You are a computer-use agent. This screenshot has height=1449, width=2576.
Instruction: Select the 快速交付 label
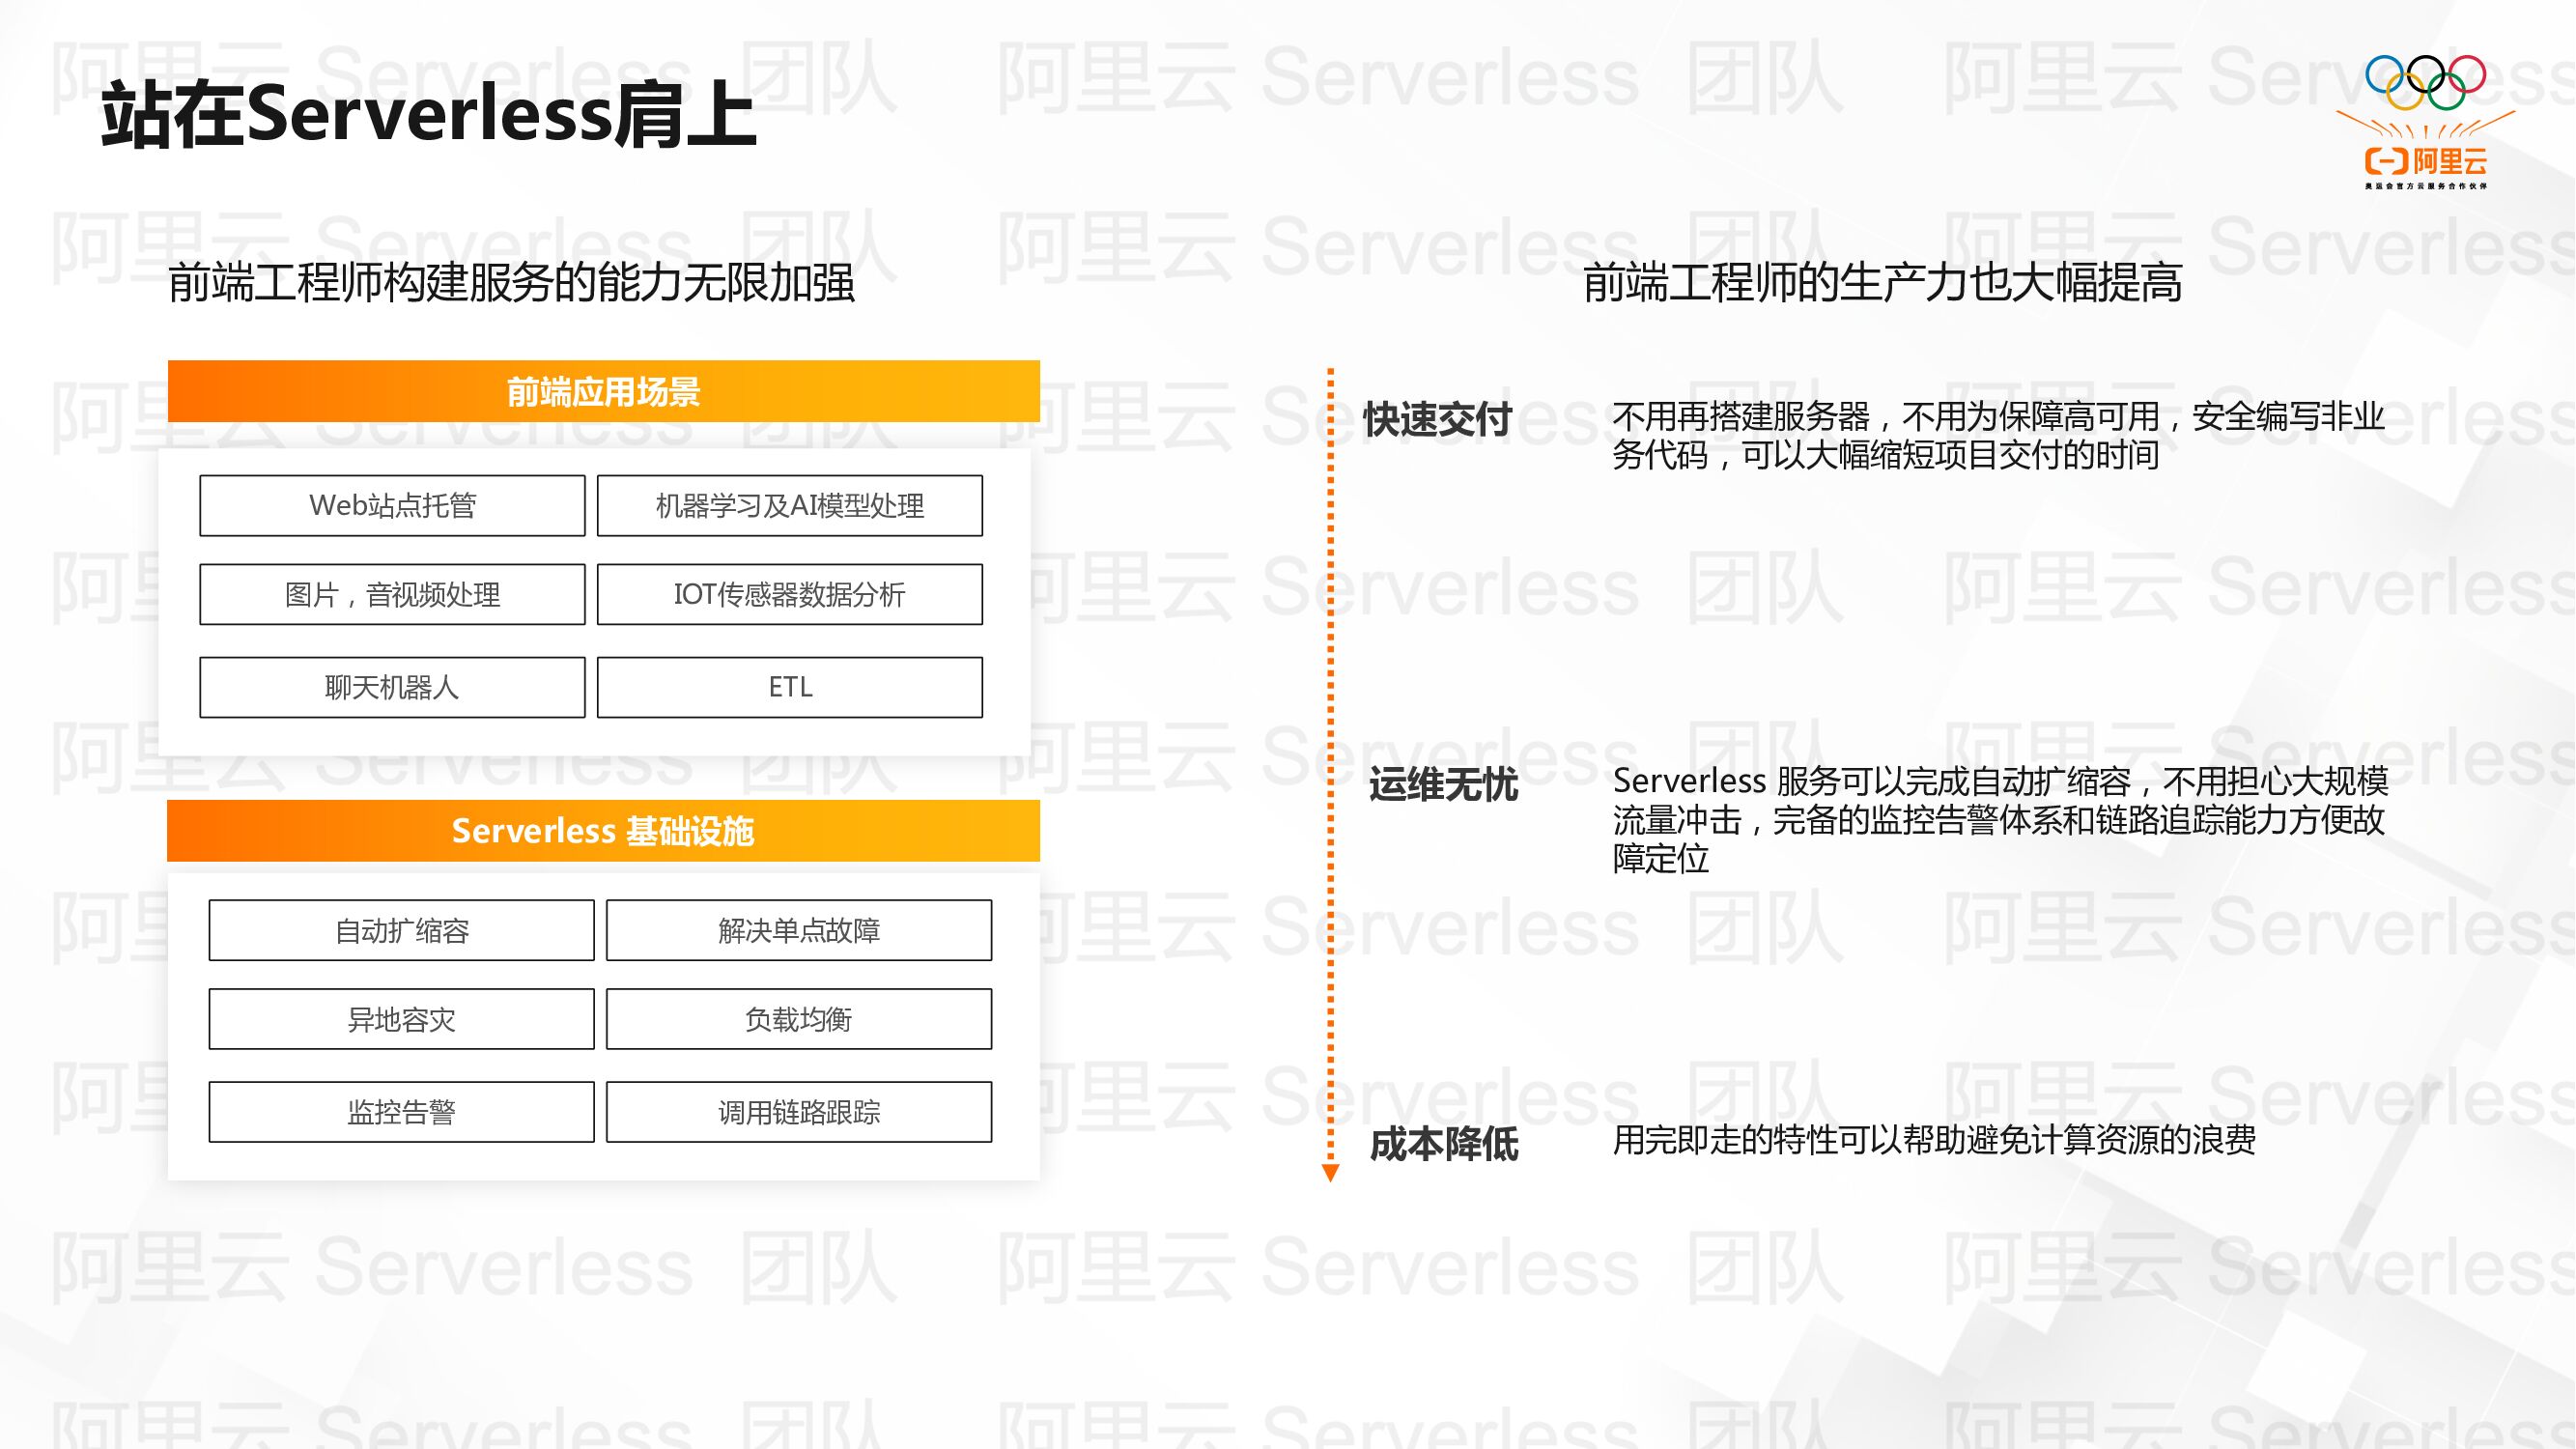1437,420
